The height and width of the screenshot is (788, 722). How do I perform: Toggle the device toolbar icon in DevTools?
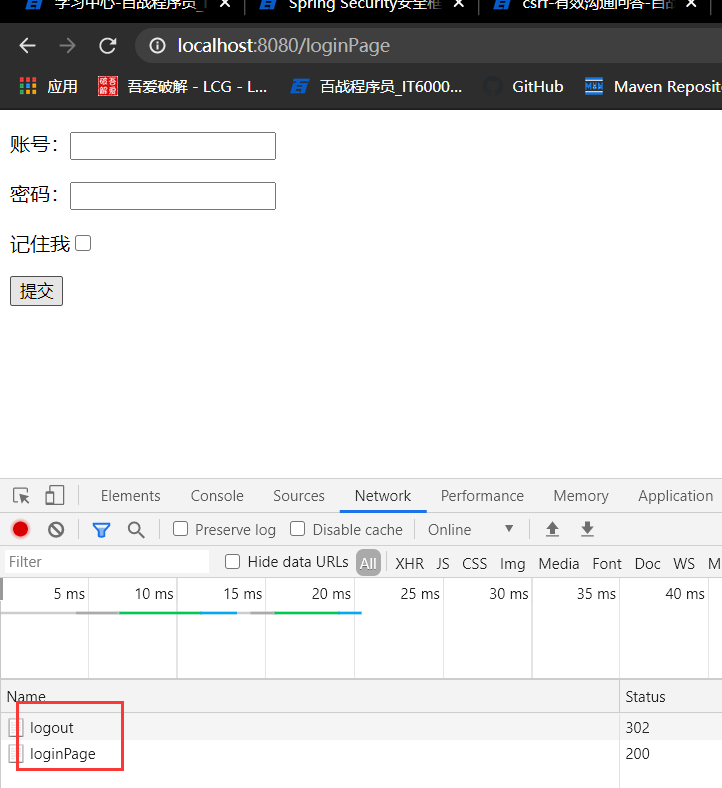click(x=55, y=495)
